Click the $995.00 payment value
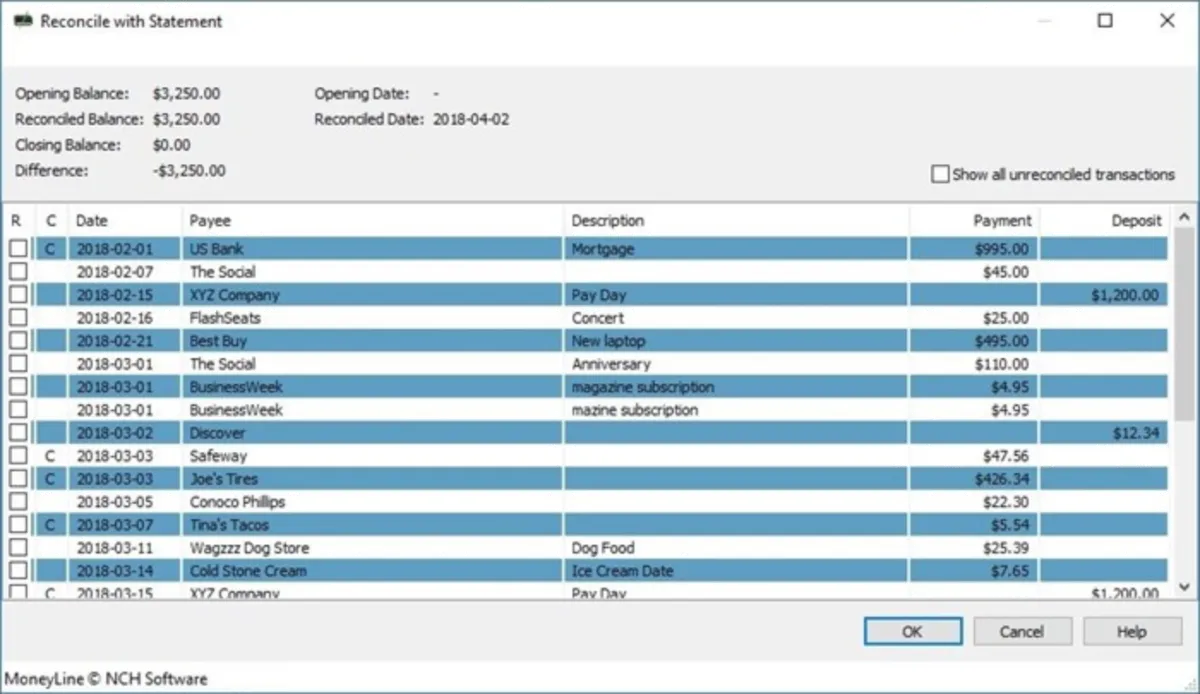Image resolution: width=1200 pixels, height=694 pixels. point(1000,249)
